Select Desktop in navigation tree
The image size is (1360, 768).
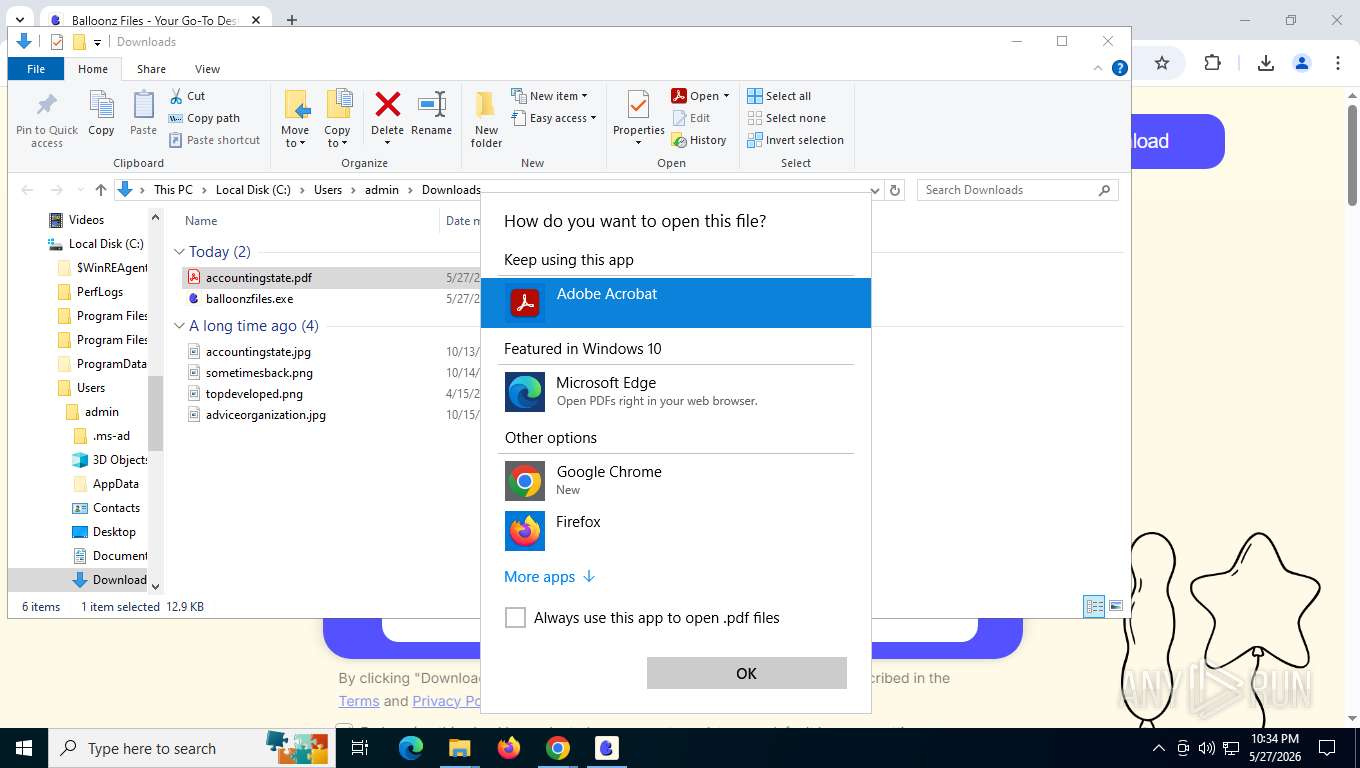click(114, 532)
